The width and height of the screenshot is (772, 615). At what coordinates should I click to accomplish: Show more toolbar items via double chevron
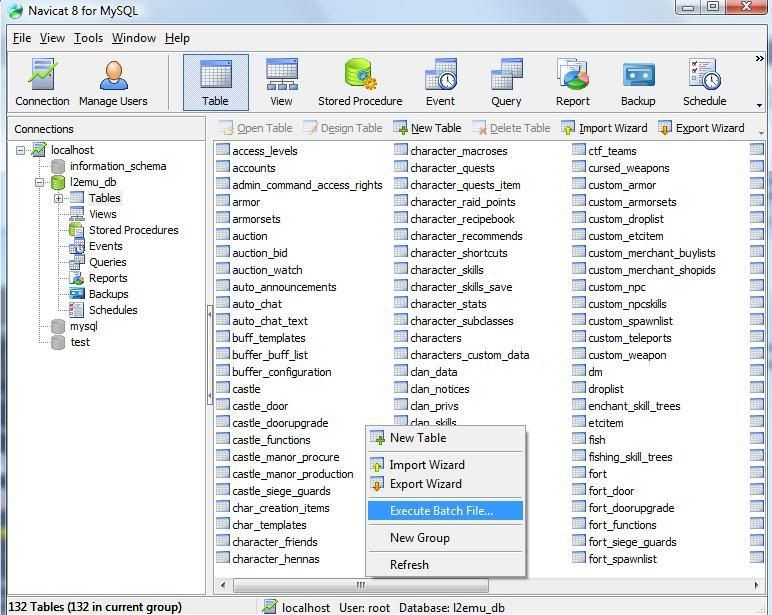point(759,59)
